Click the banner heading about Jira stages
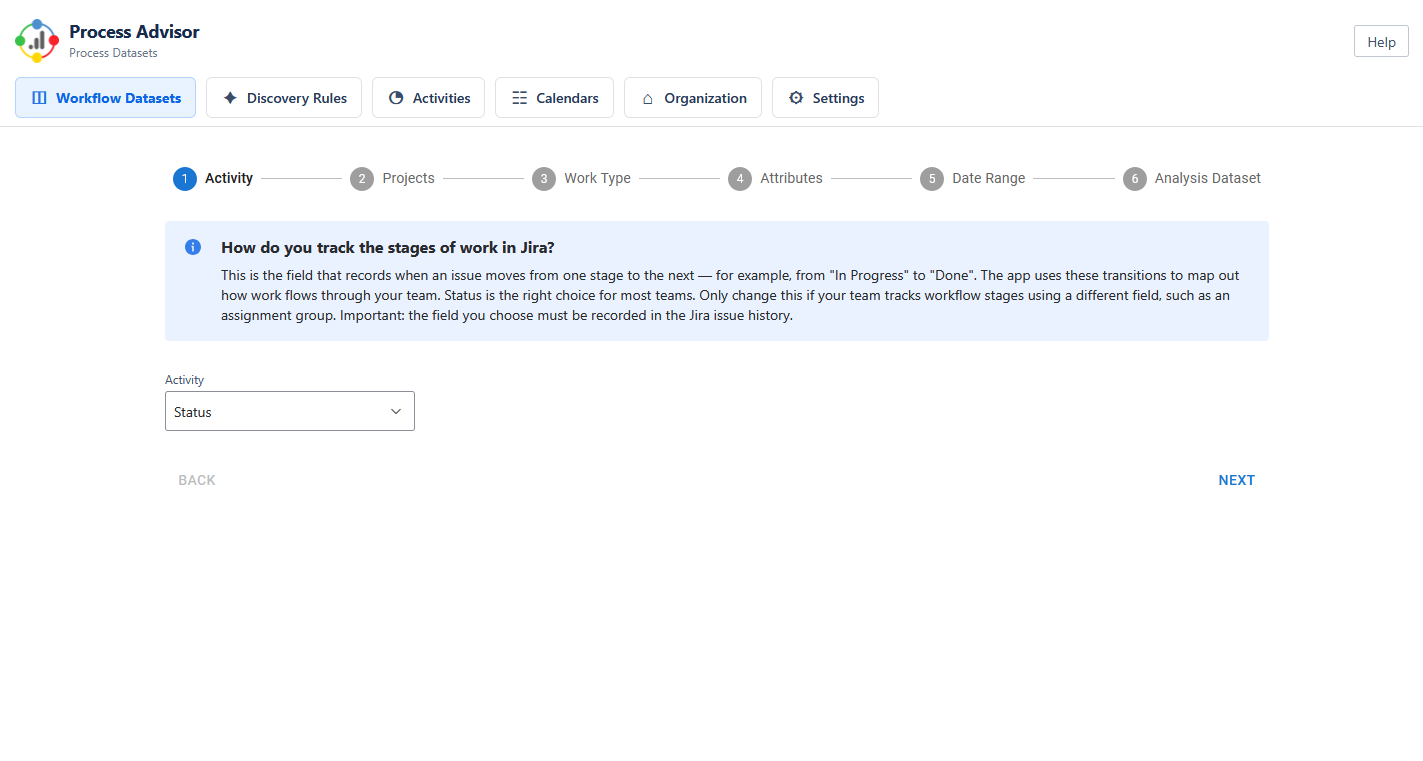Image resolution: width=1423 pixels, height=761 pixels. point(388,247)
